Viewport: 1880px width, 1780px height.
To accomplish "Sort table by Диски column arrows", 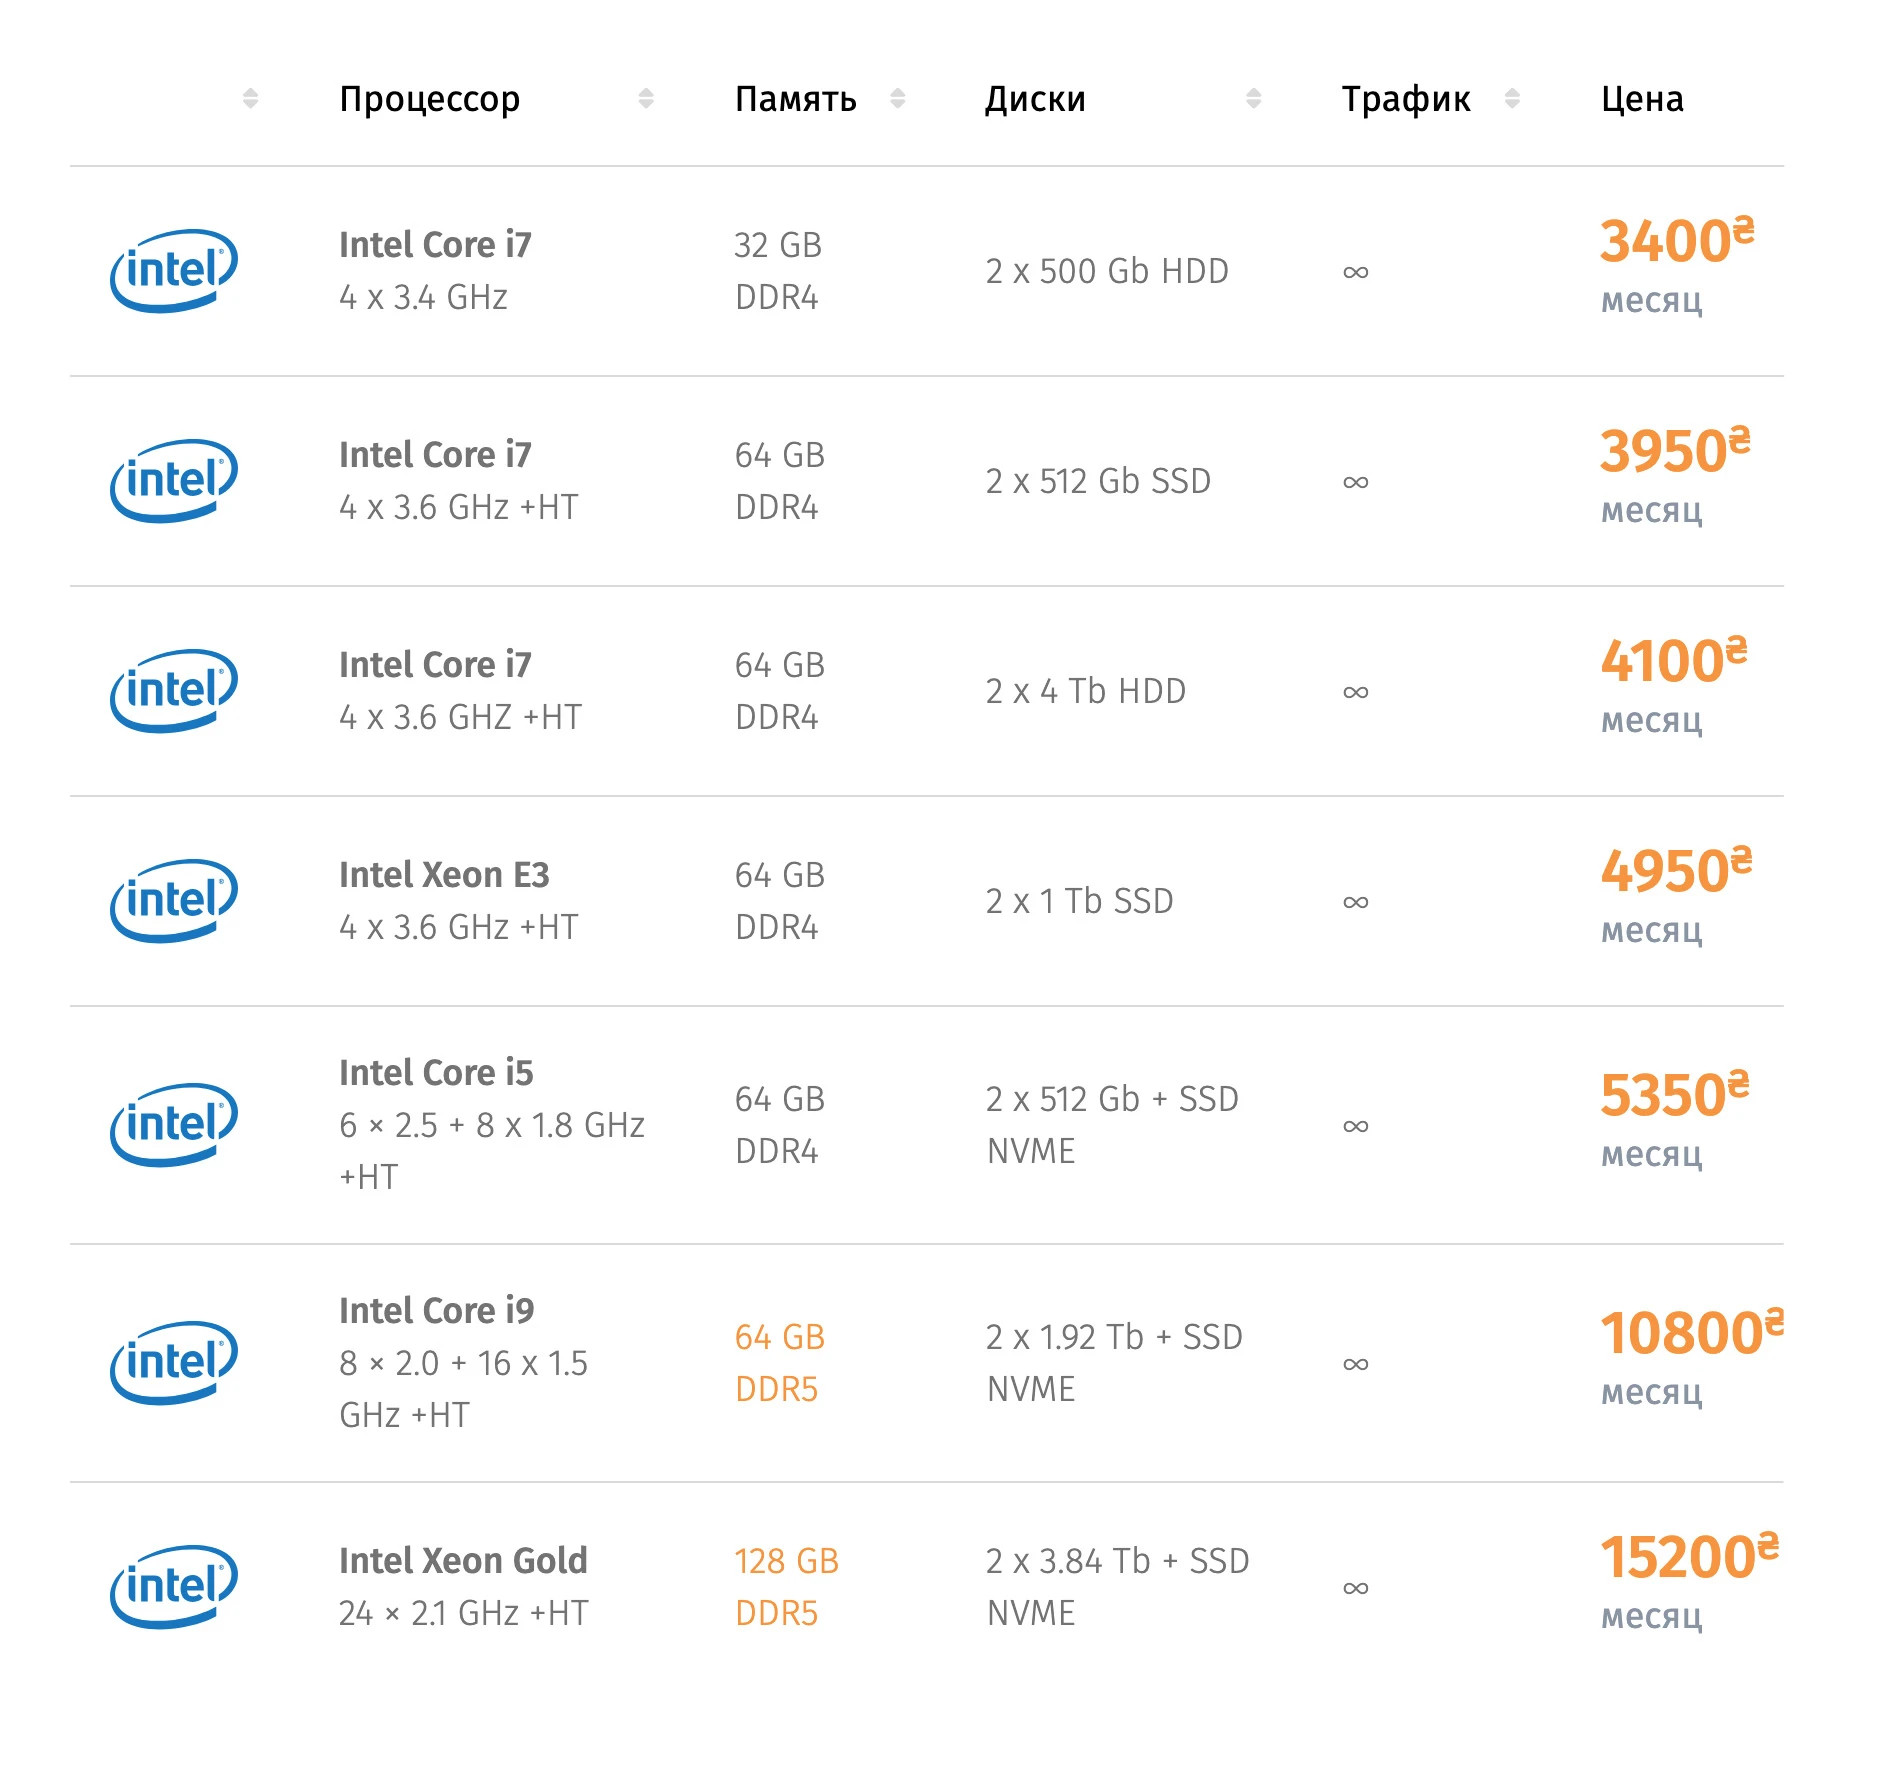I will [x=1254, y=98].
